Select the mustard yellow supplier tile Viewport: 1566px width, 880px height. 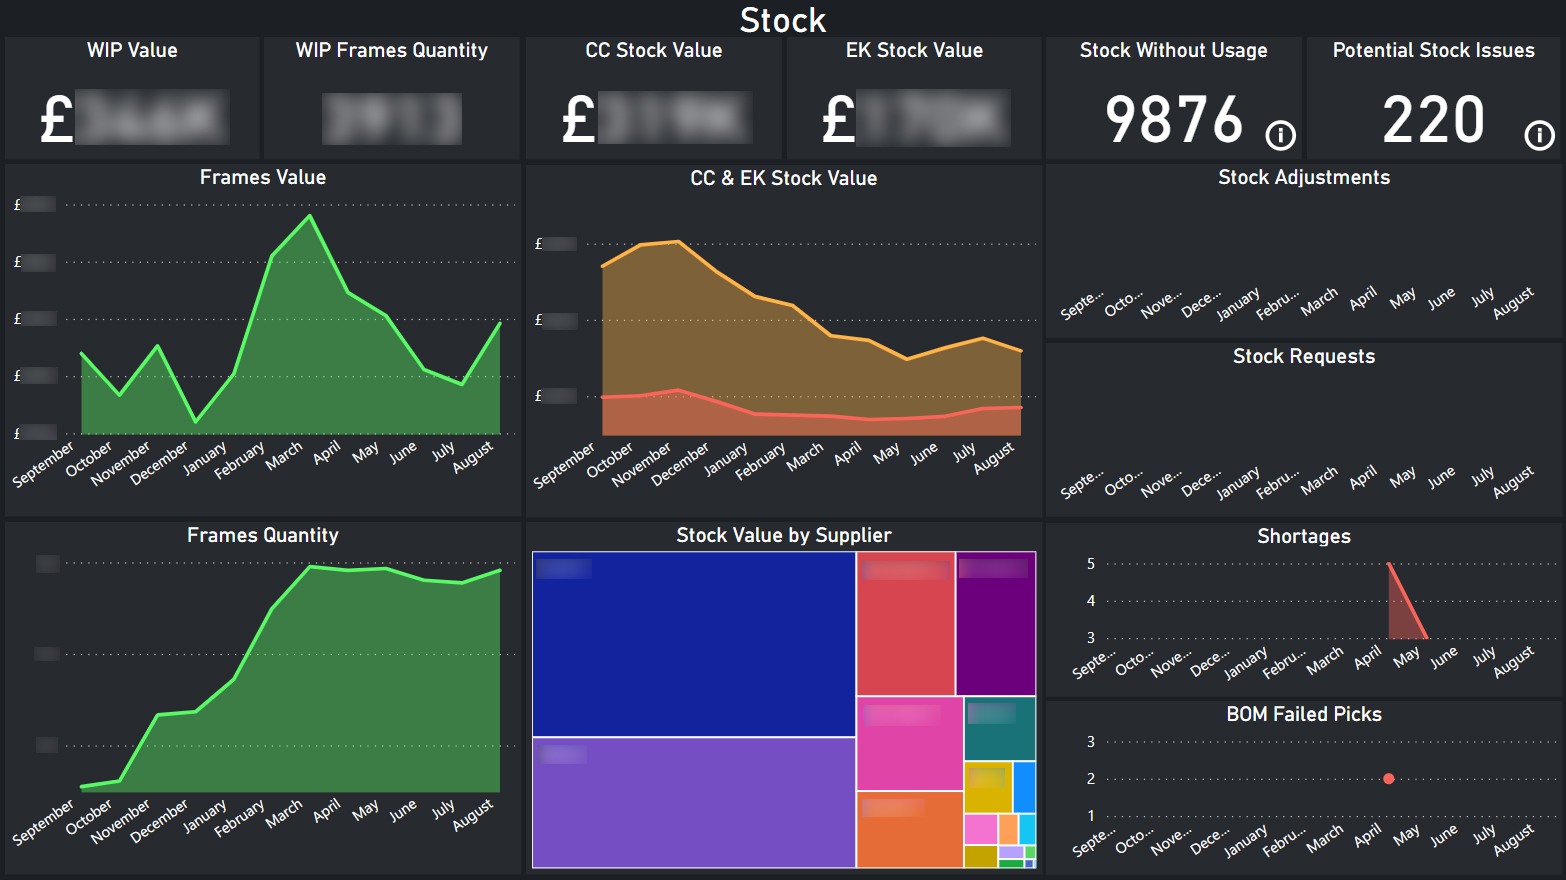pyautogui.click(x=988, y=788)
